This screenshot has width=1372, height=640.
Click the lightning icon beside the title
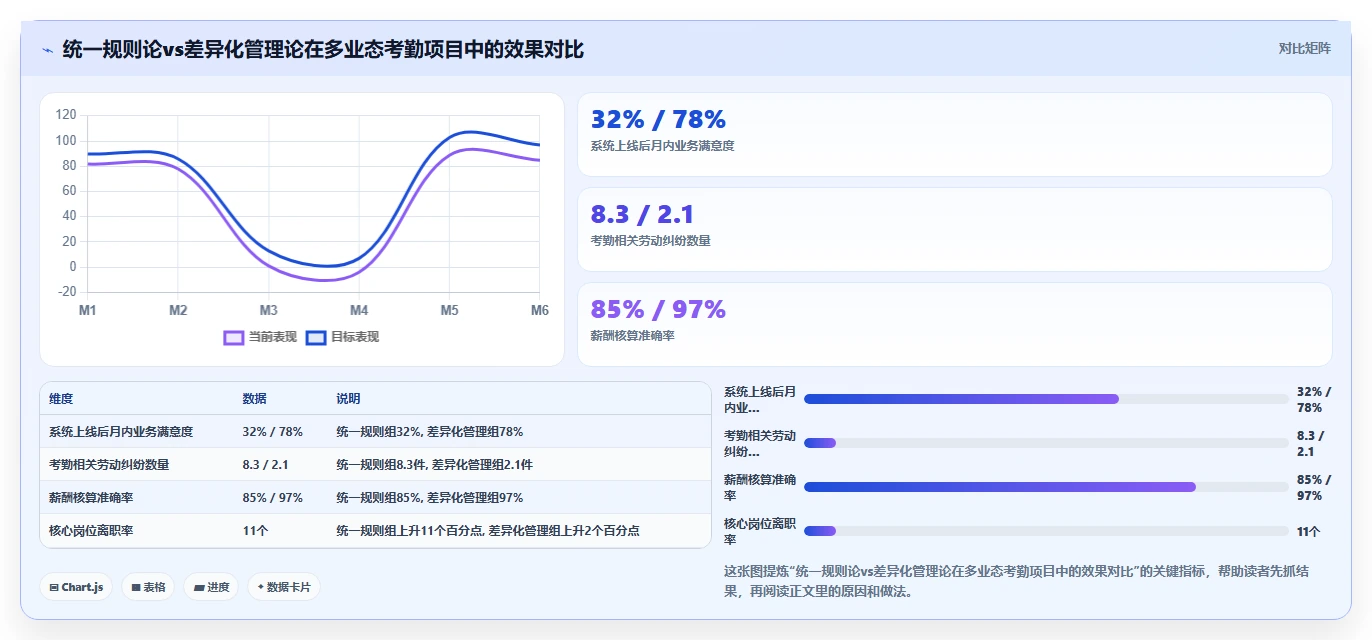pos(47,50)
